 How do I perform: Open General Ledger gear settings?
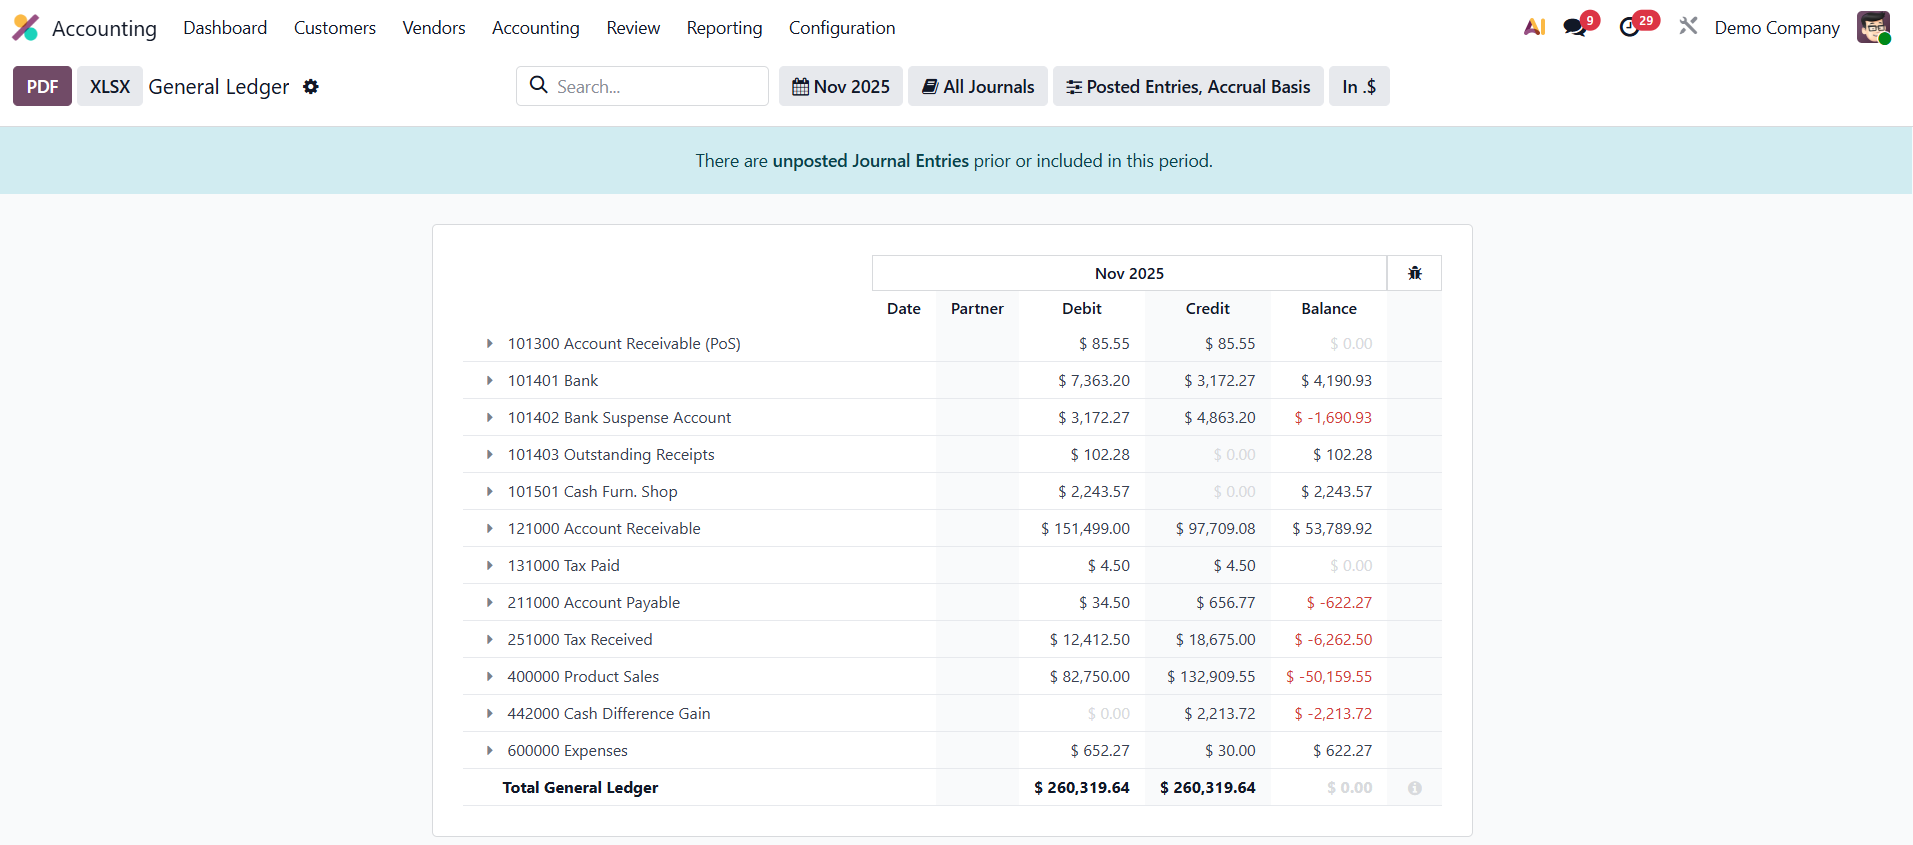[x=311, y=87]
